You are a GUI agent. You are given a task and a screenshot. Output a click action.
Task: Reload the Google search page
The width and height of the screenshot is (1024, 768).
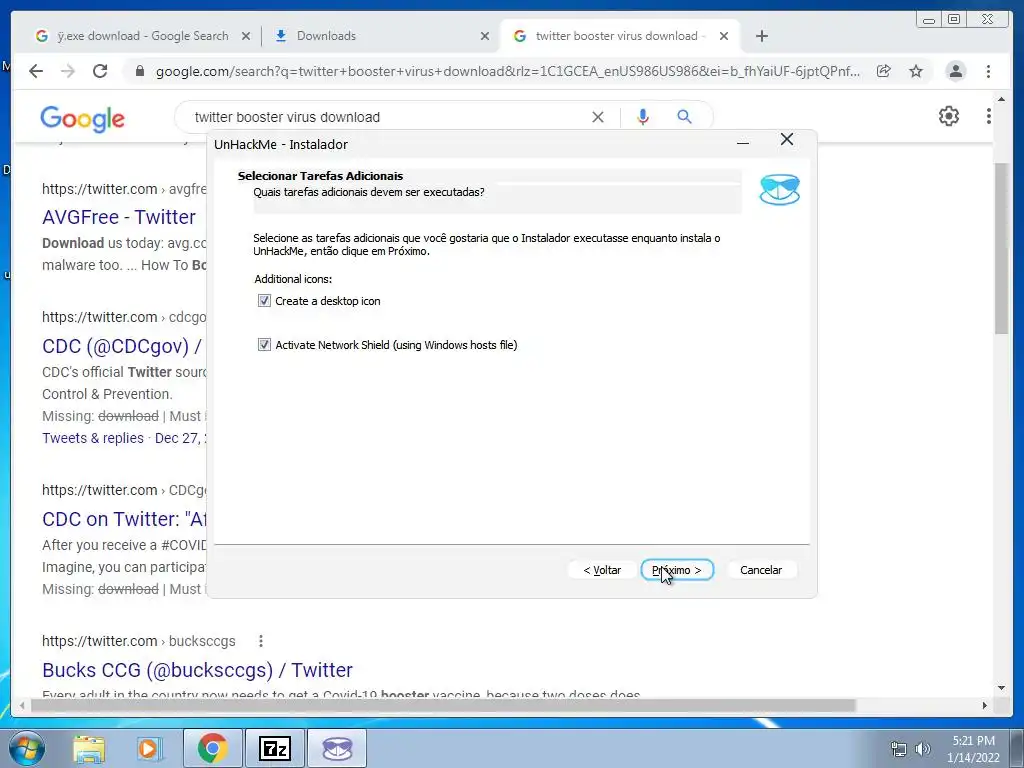click(100, 71)
